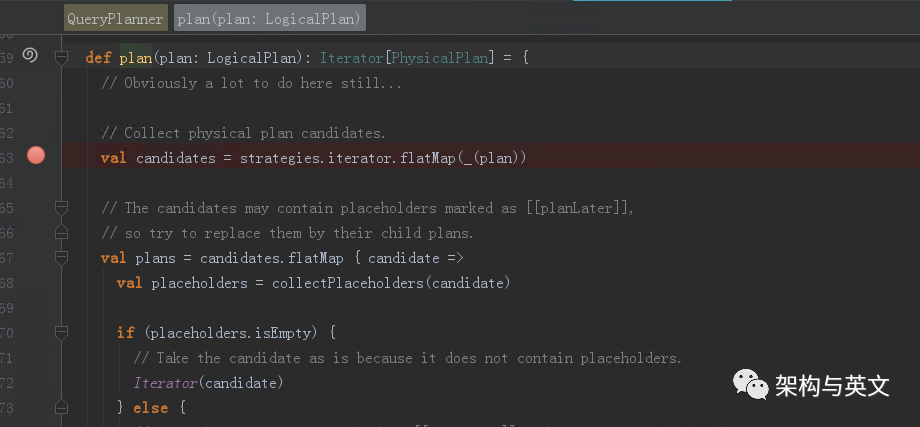Image resolution: width=920 pixels, height=427 pixels.
Task: Select the QueryPlanner breadcrumb
Action: point(116,18)
